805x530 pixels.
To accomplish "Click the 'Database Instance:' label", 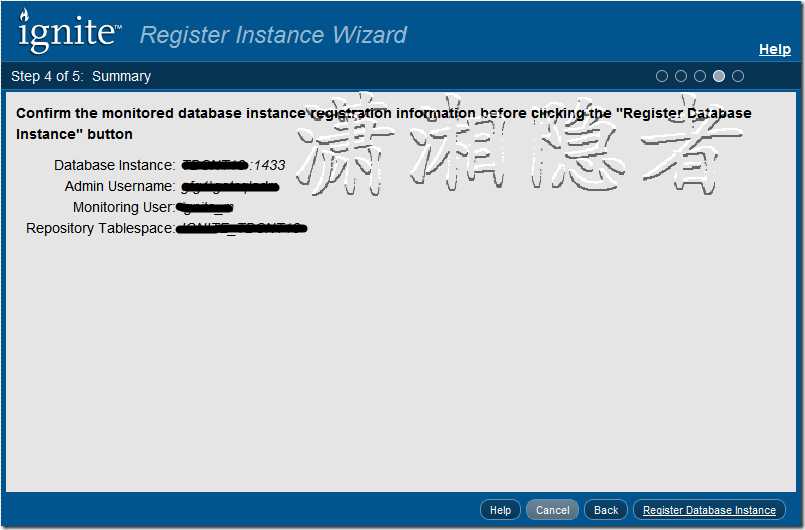I will (114, 165).
